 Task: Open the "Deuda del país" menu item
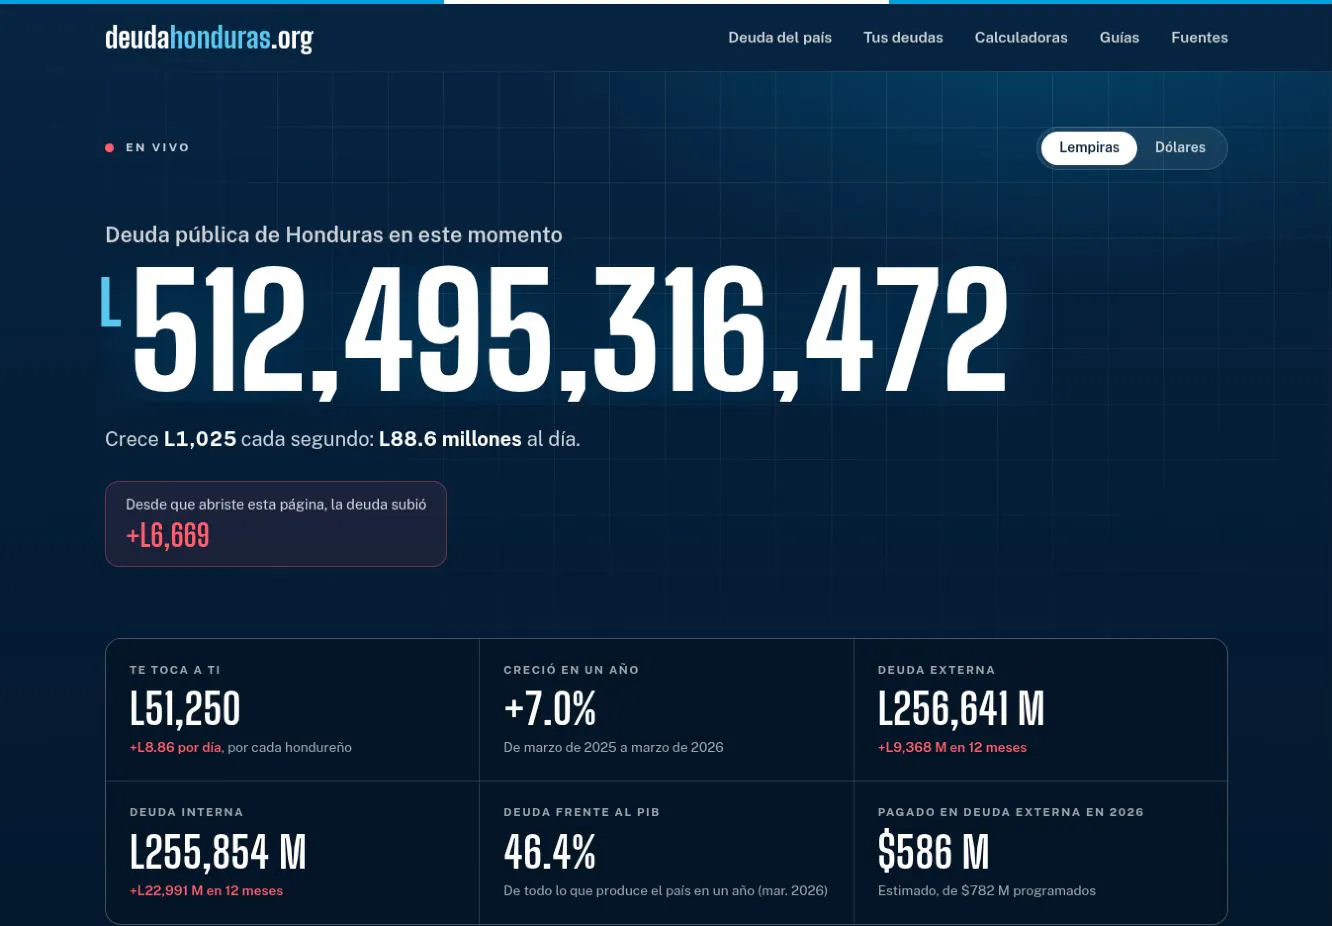[780, 38]
